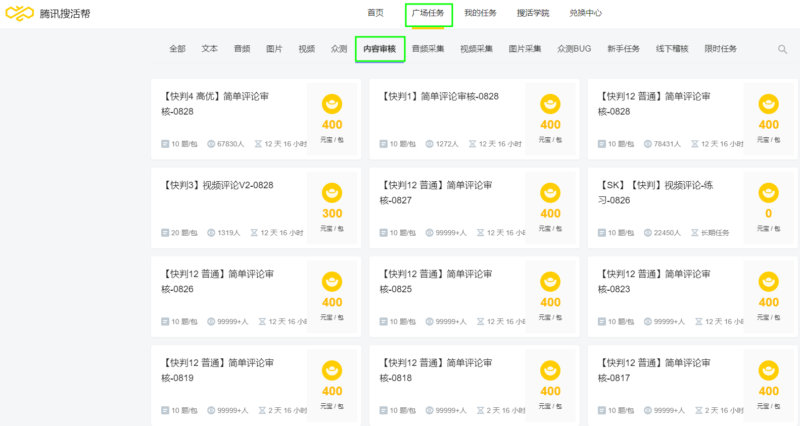
Task: Click the 300 reward ingot icon
Action: tap(332, 192)
